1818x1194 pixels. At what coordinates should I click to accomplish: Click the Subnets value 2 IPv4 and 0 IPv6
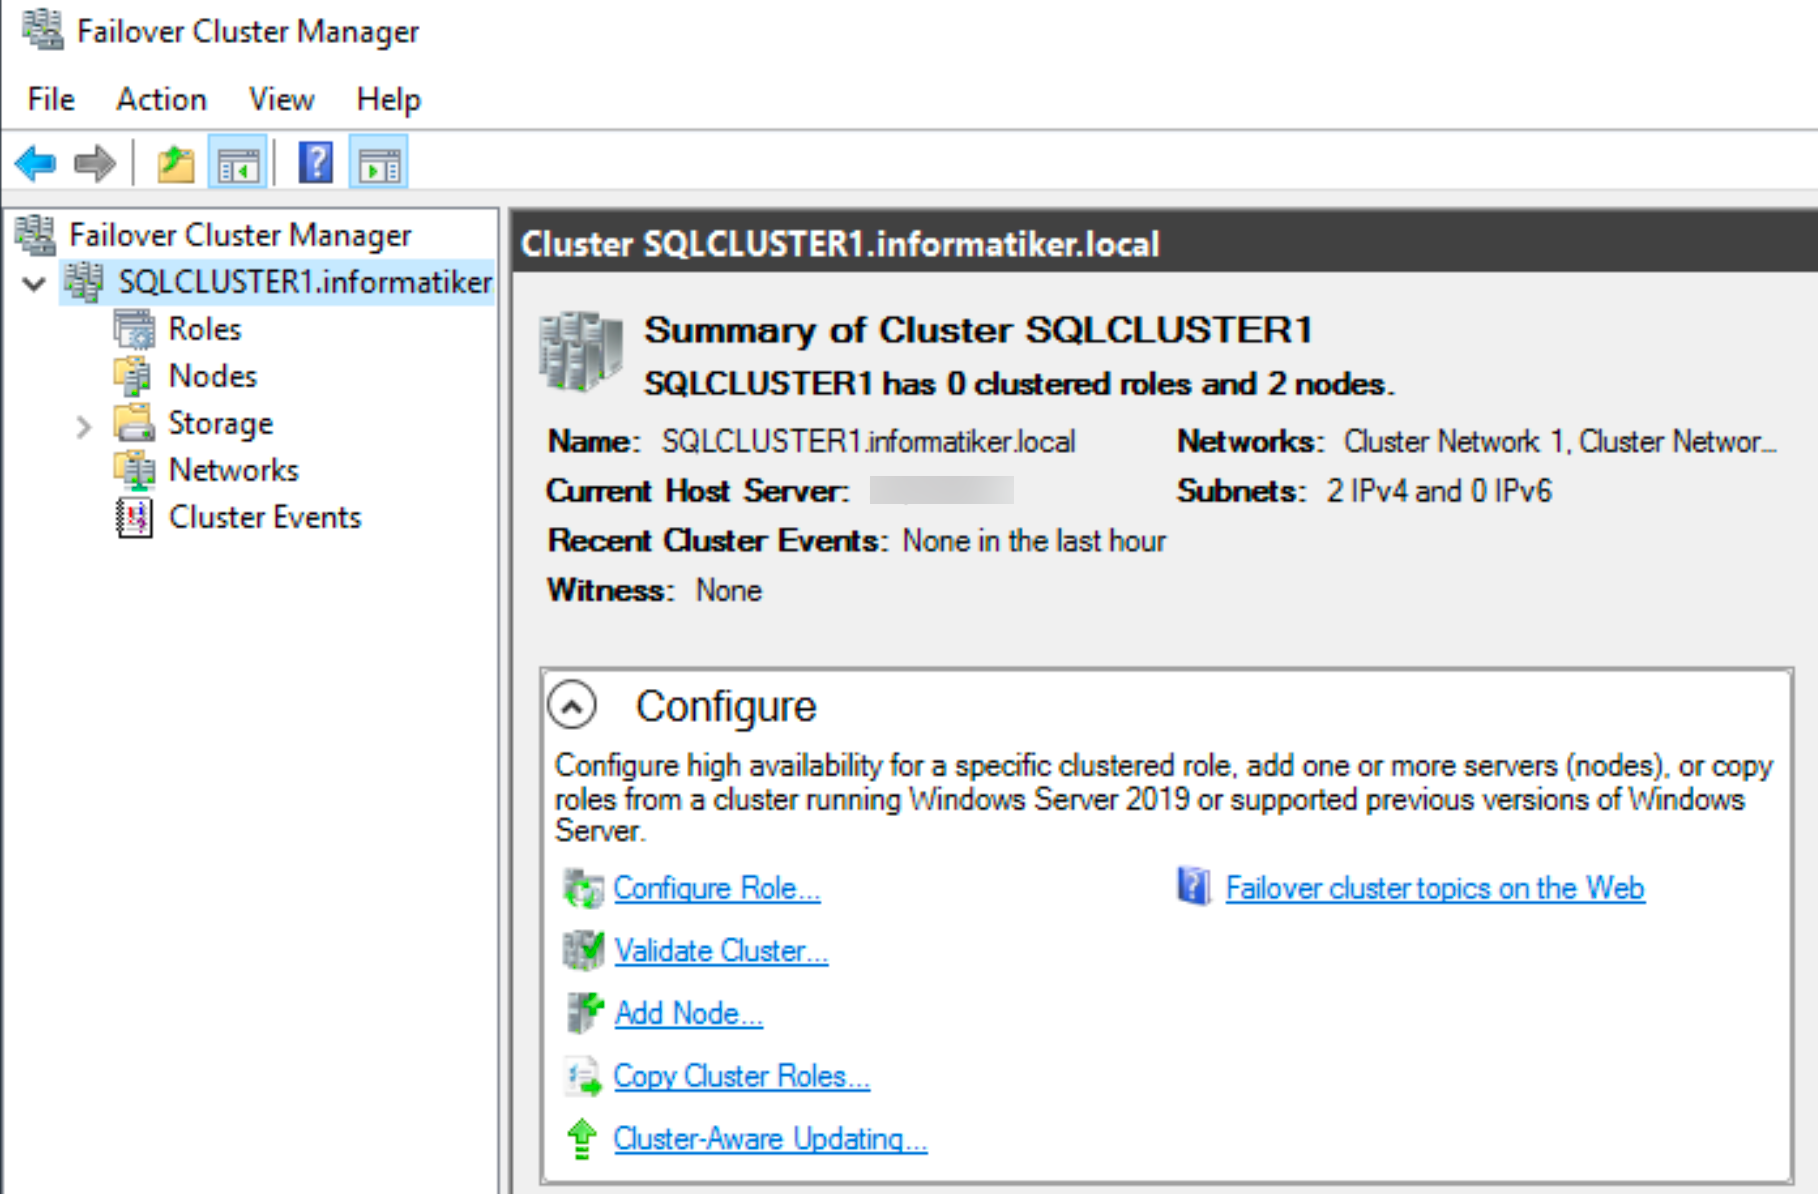click(x=1439, y=491)
